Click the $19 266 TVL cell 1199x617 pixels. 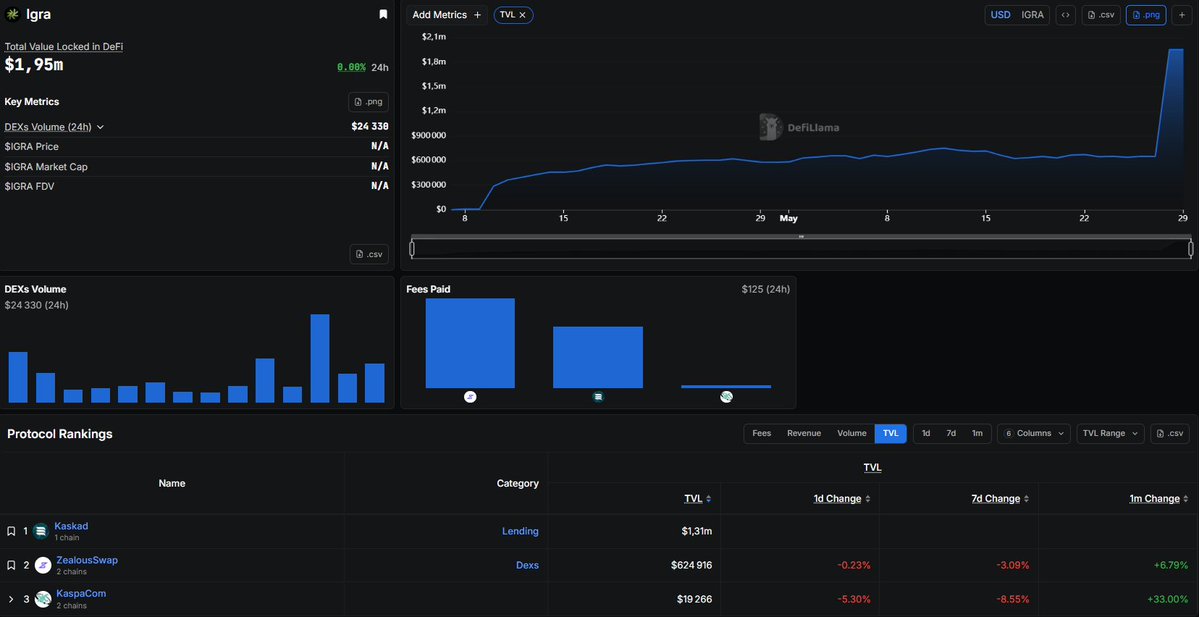click(x=694, y=599)
